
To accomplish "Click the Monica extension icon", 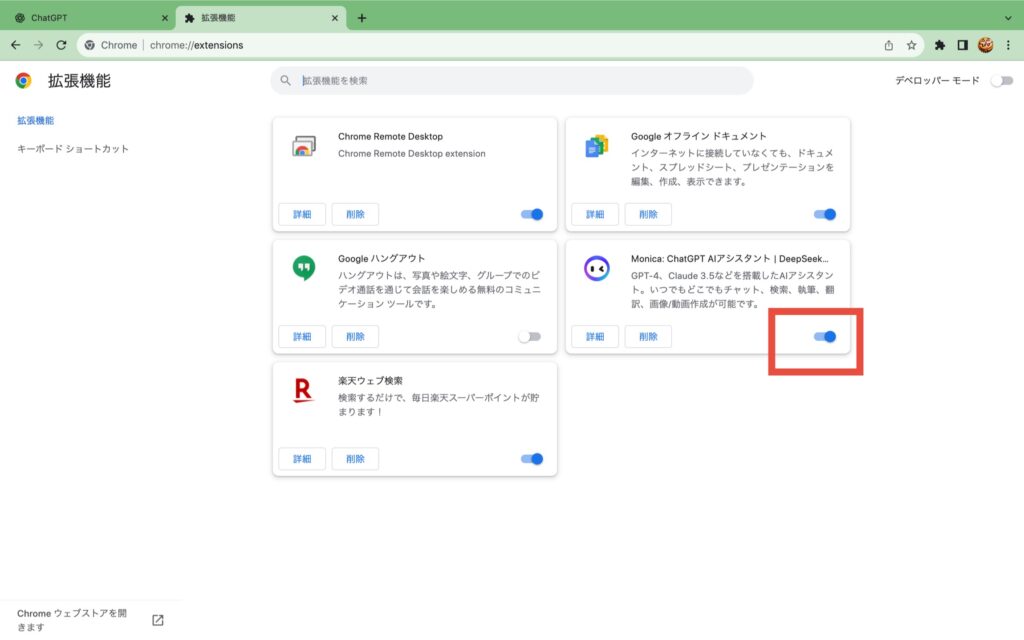I will tap(597, 268).
